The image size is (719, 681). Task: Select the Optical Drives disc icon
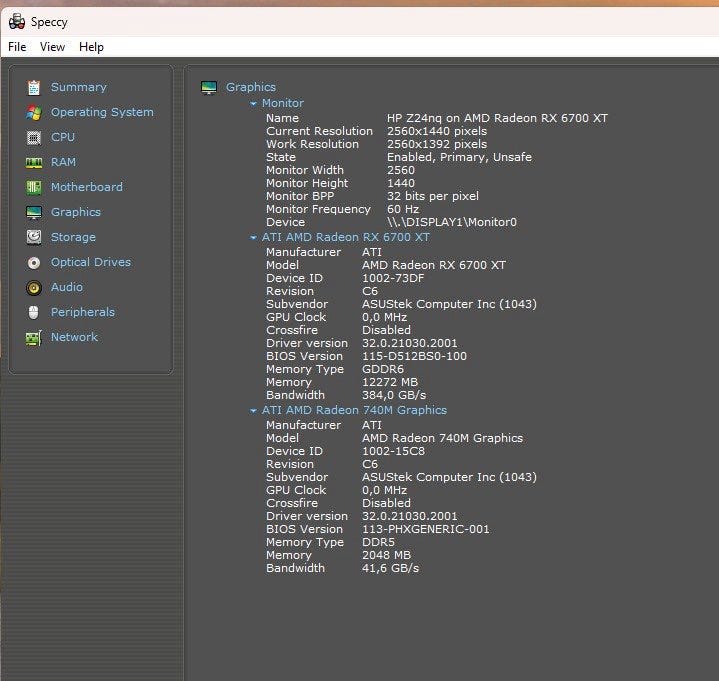34,263
